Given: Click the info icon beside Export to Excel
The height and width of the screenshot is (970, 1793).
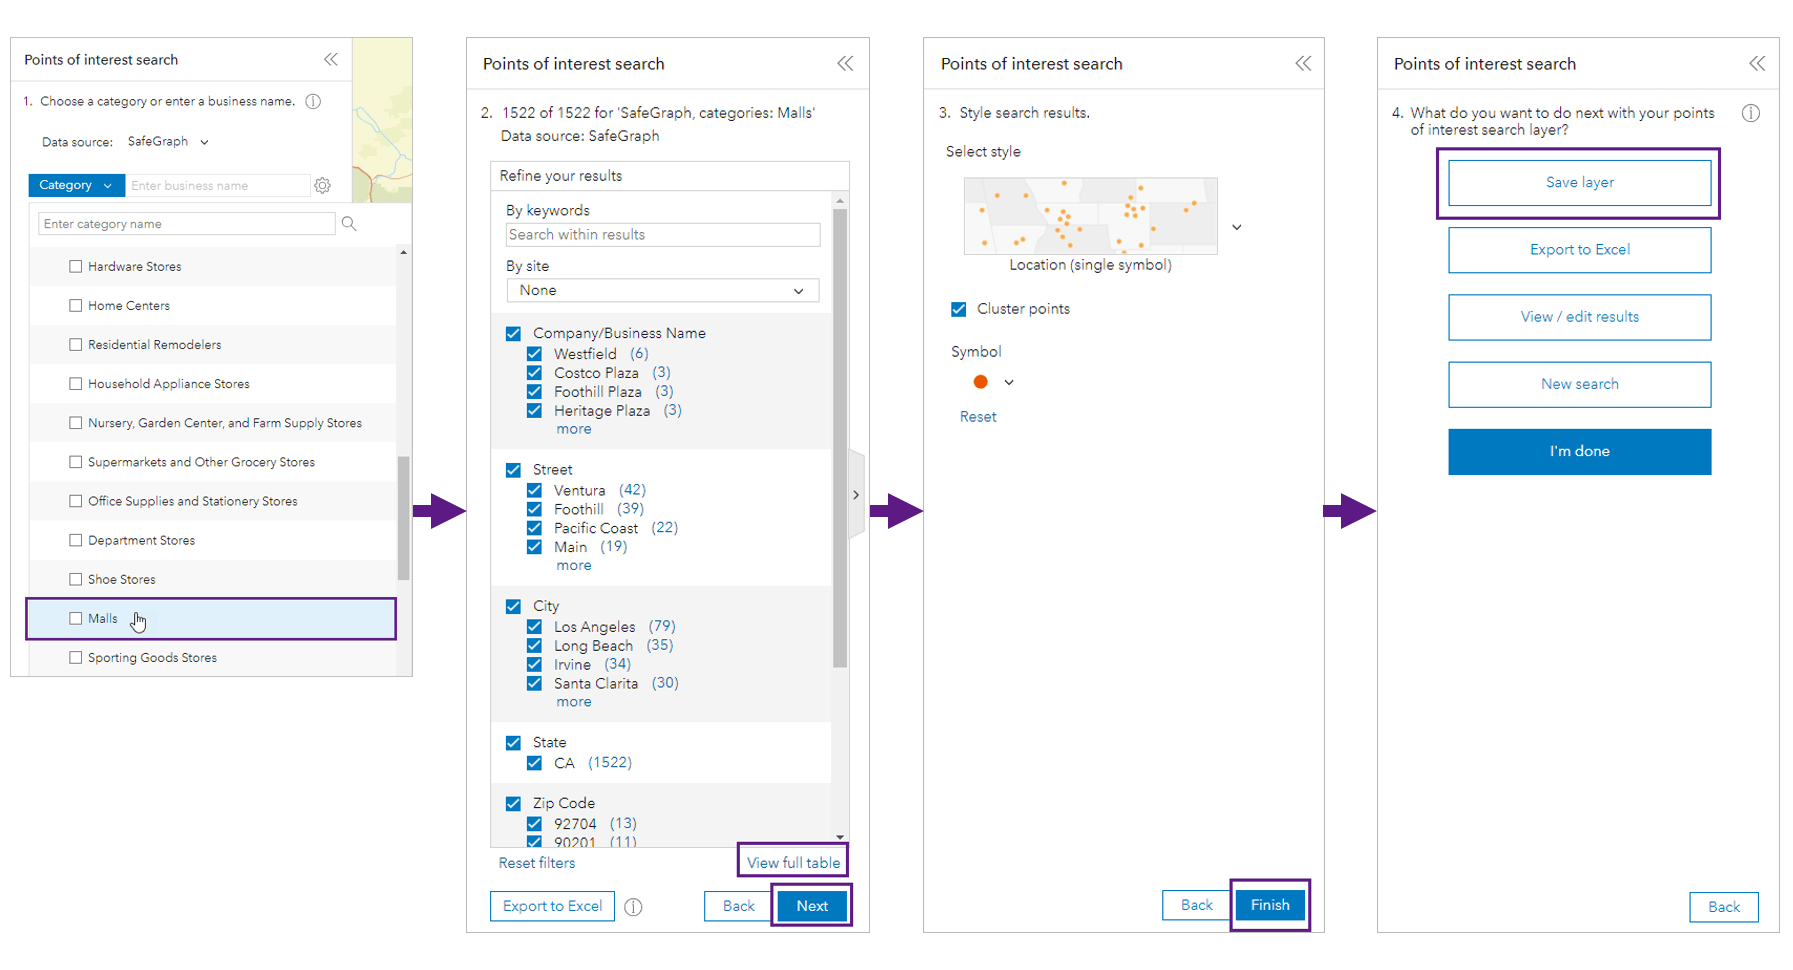Looking at the screenshot, I should 633,907.
